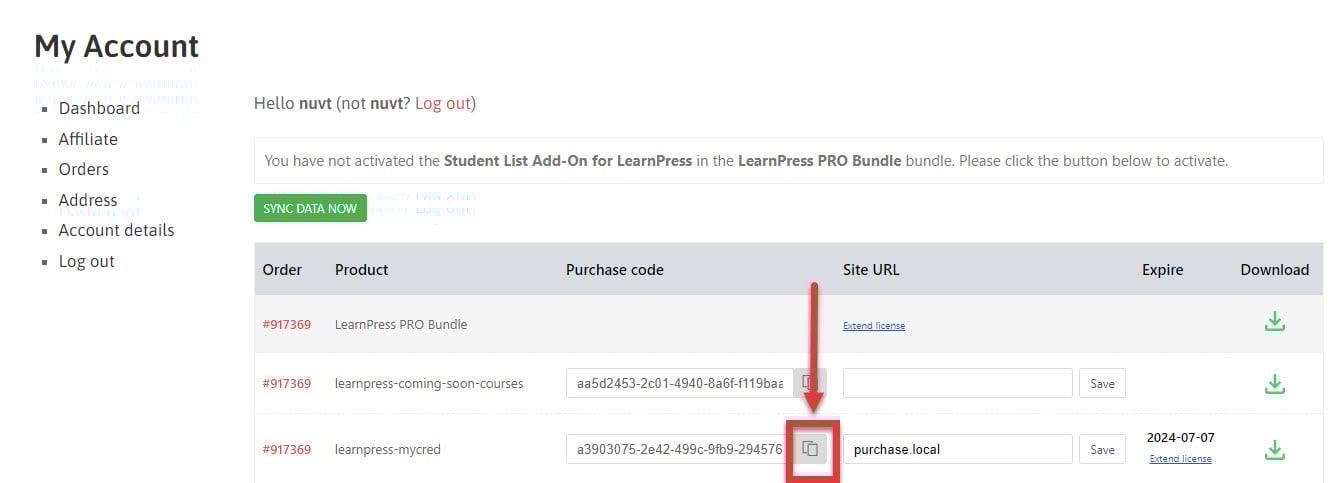Copy the learnpress-mycred purchase code
Viewport: 1343px width, 483px height.
(x=811, y=449)
